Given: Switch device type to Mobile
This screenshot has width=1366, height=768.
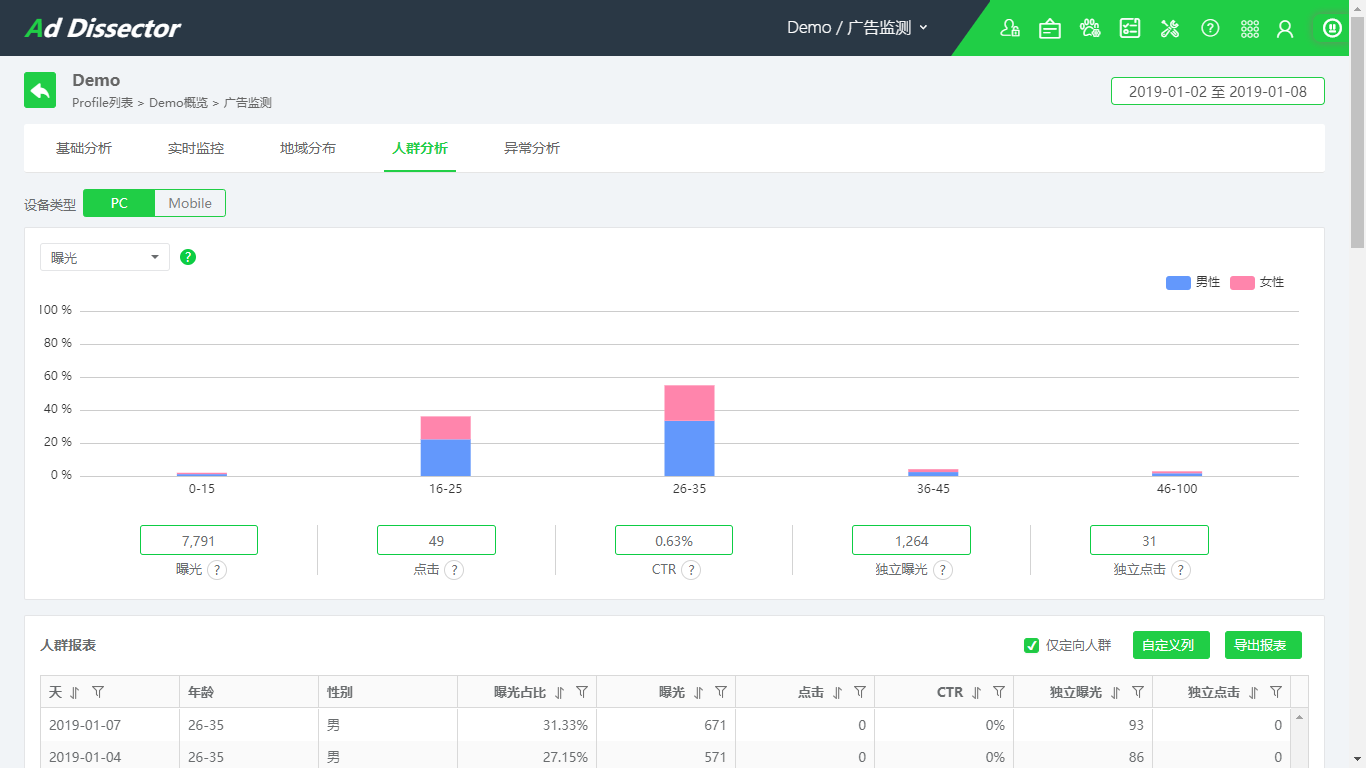Looking at the screenshot, I should click(190, 203).
